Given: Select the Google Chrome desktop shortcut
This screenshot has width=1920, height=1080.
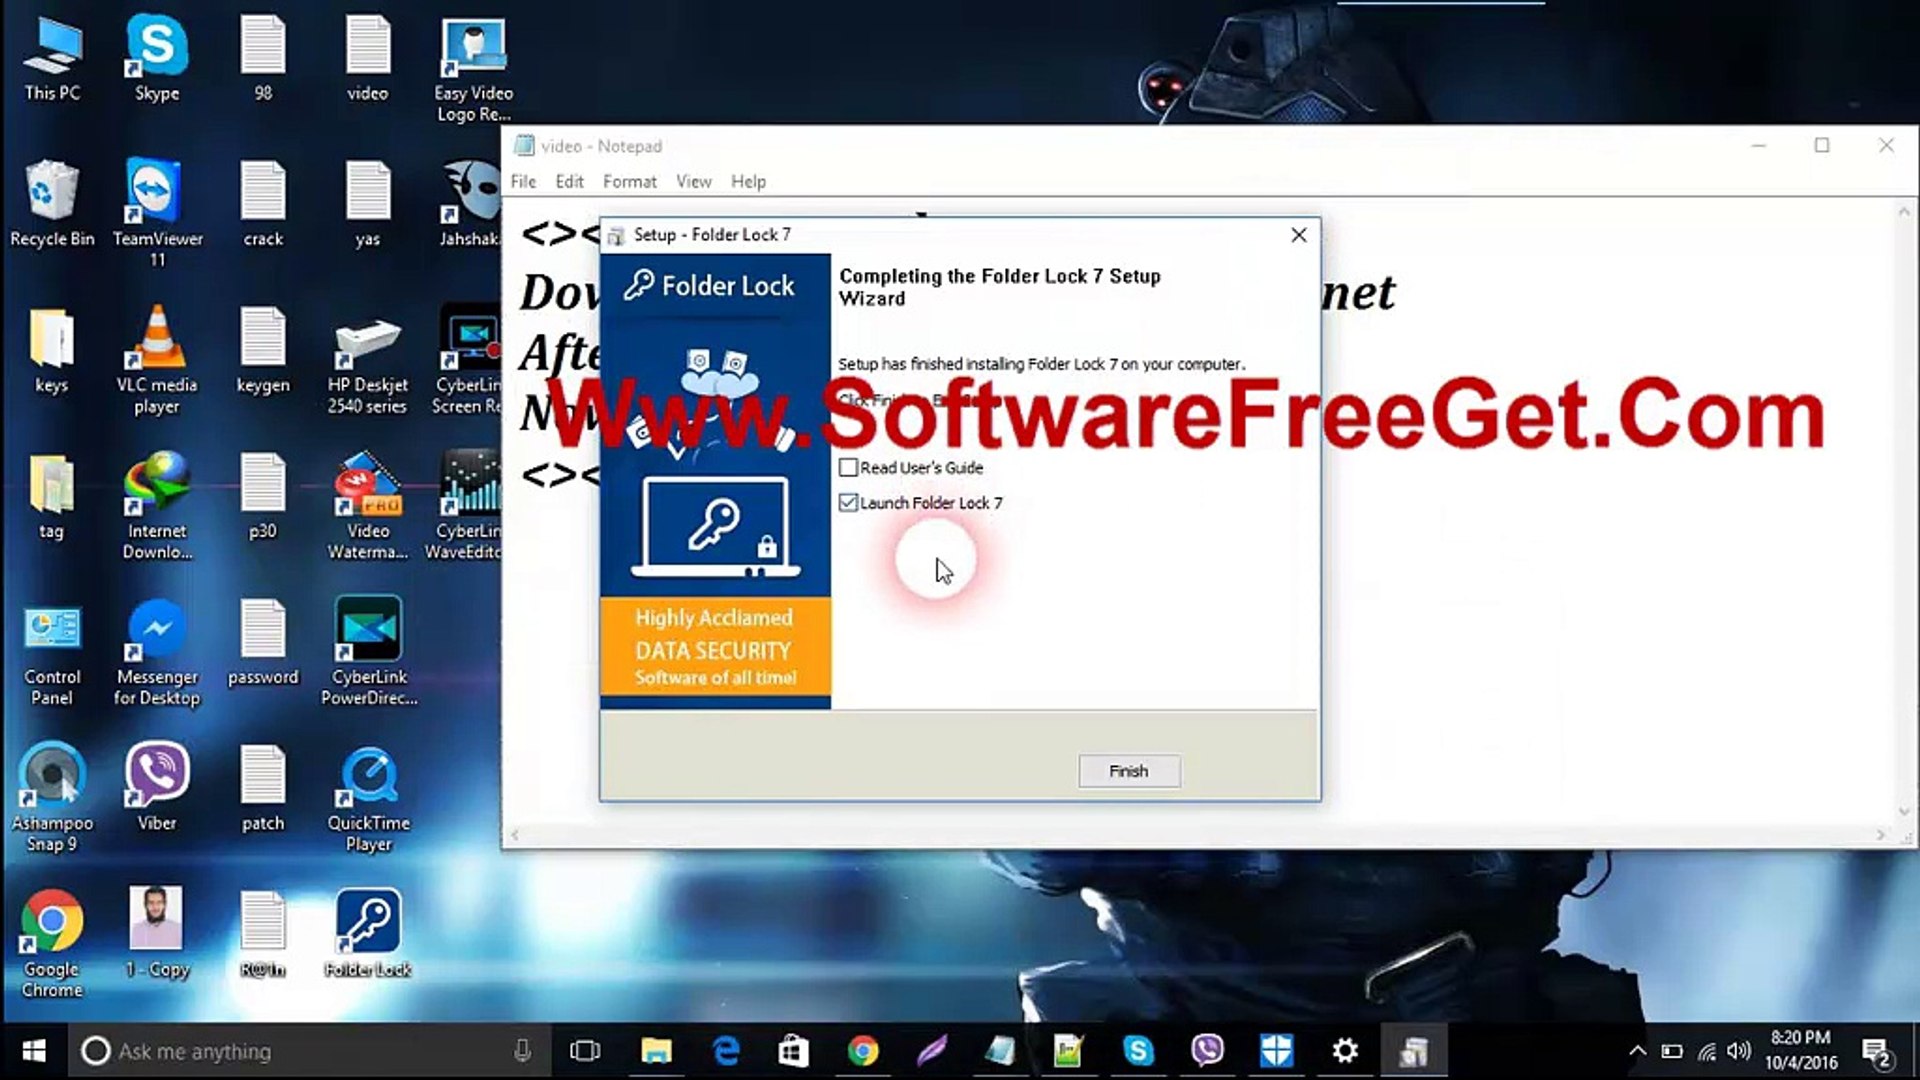Looking at the screenshot, I should pyautogui.click(x=52, y=944).
